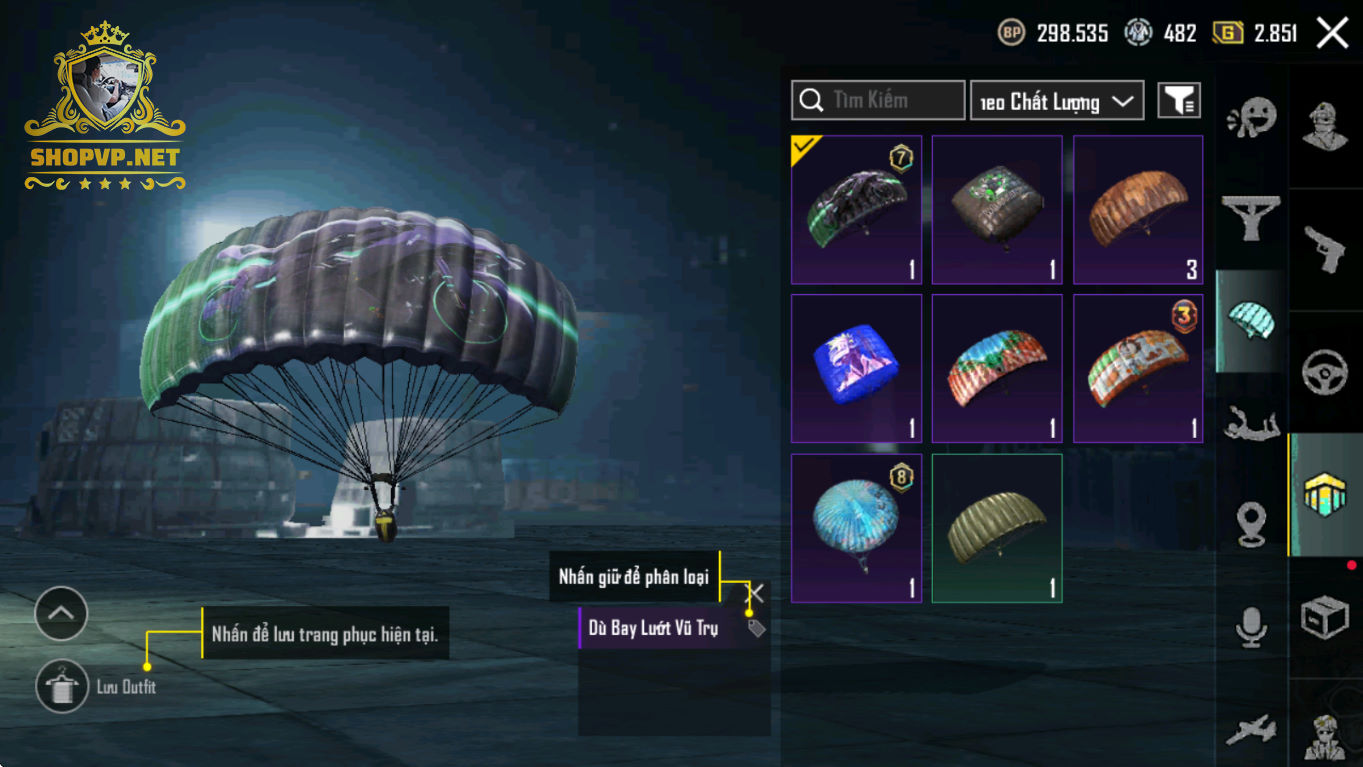The image size is (1363, 767).
Task: Select the microphone voice pack icon
Action: tap(1251, 627)
